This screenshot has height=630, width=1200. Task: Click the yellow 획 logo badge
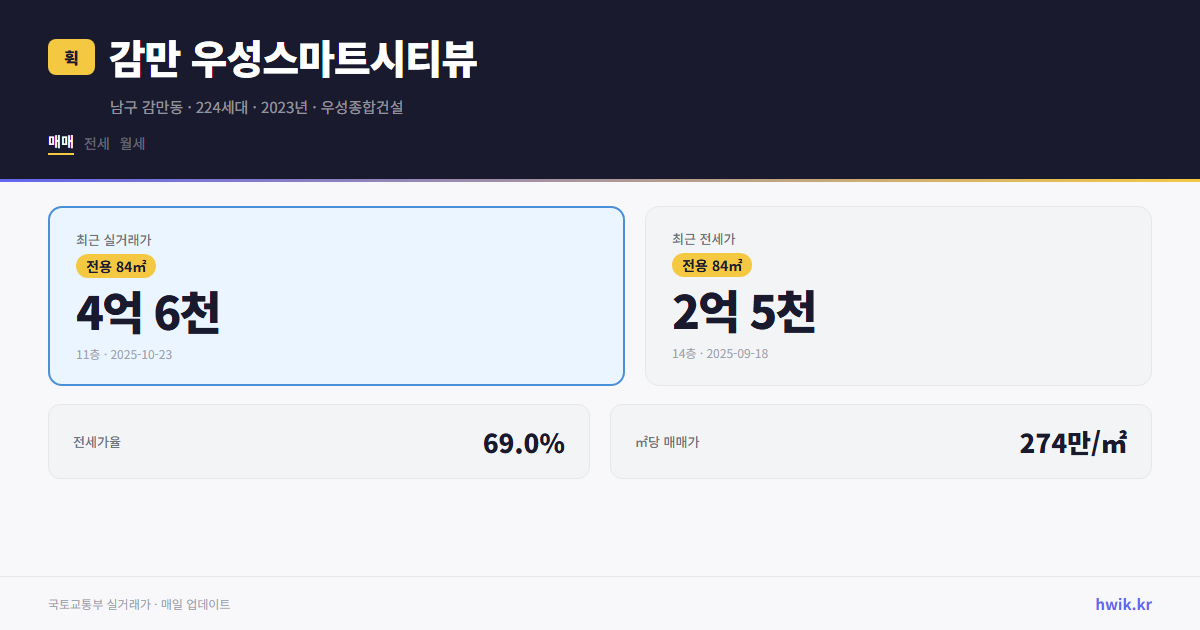click(67, 58)
